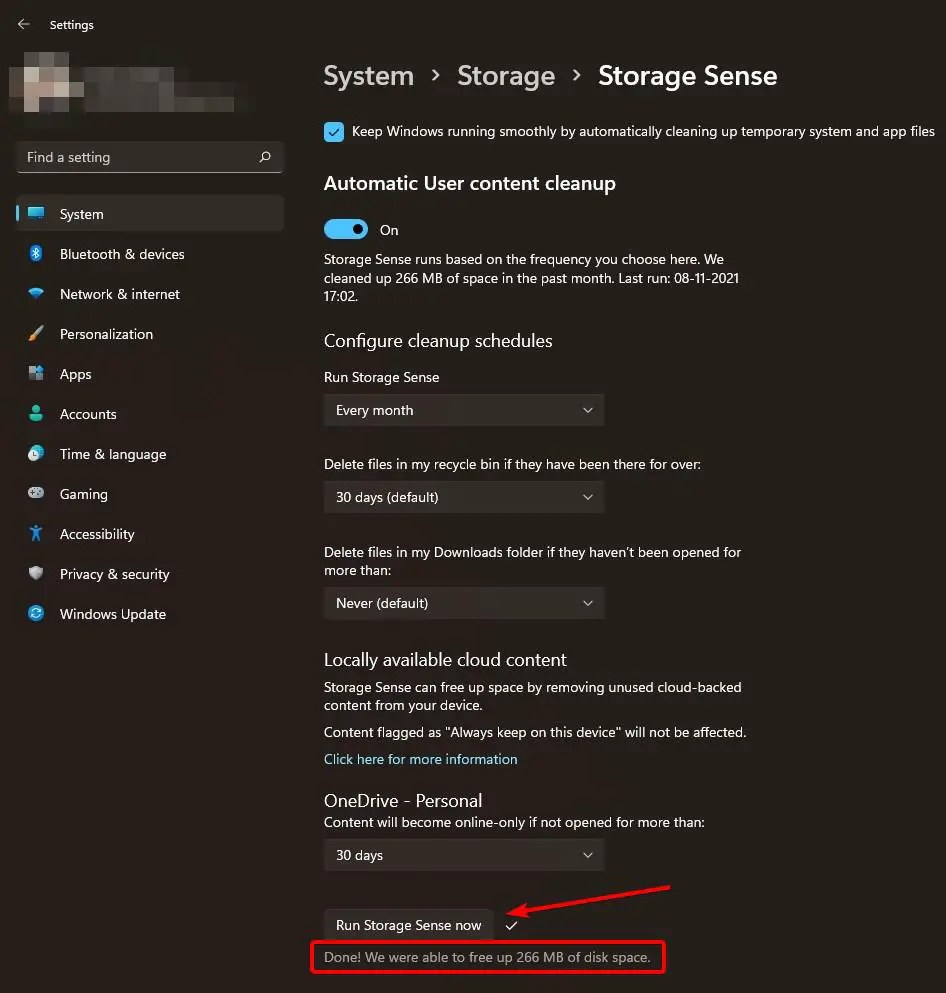Open the Apps icon in sidebar
Screen dimensions: 946x993
[x=36, y=373]
